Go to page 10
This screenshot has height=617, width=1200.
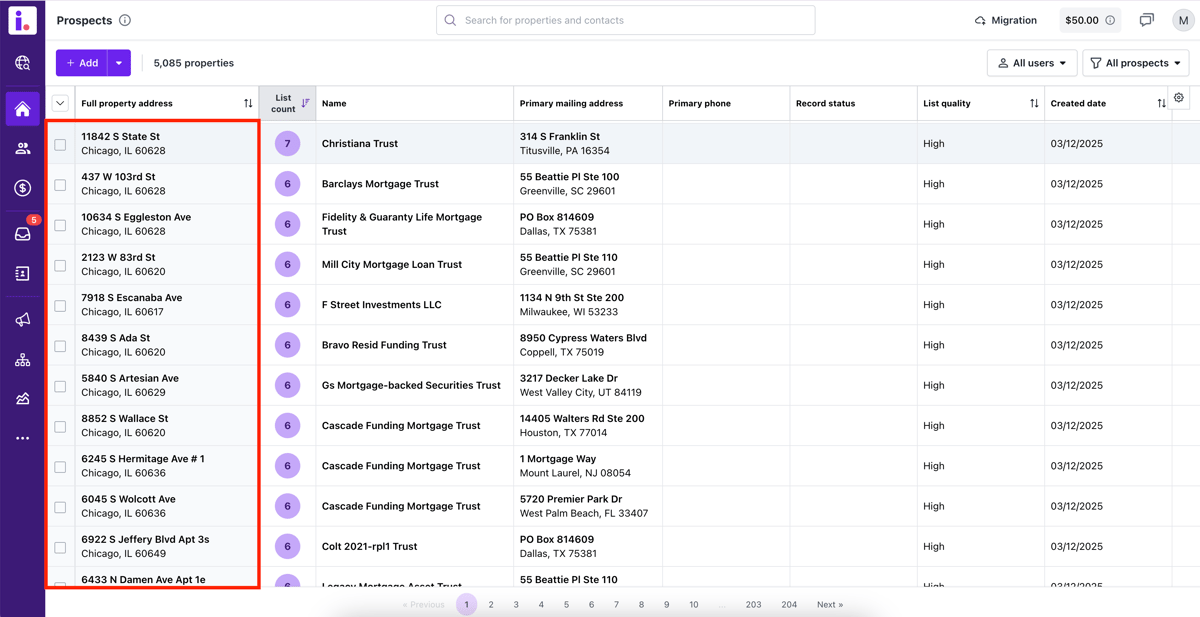pos(694,605)
